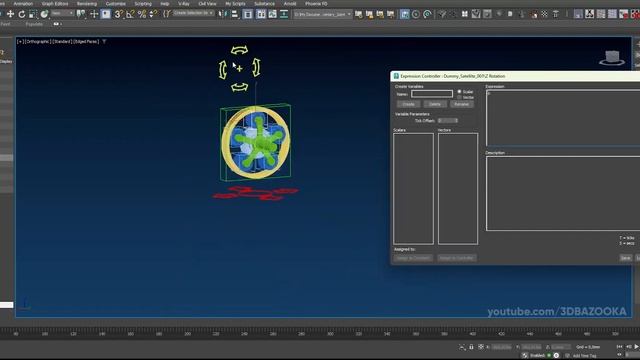Toggle the Layer Explorer icon

[261, 14]
